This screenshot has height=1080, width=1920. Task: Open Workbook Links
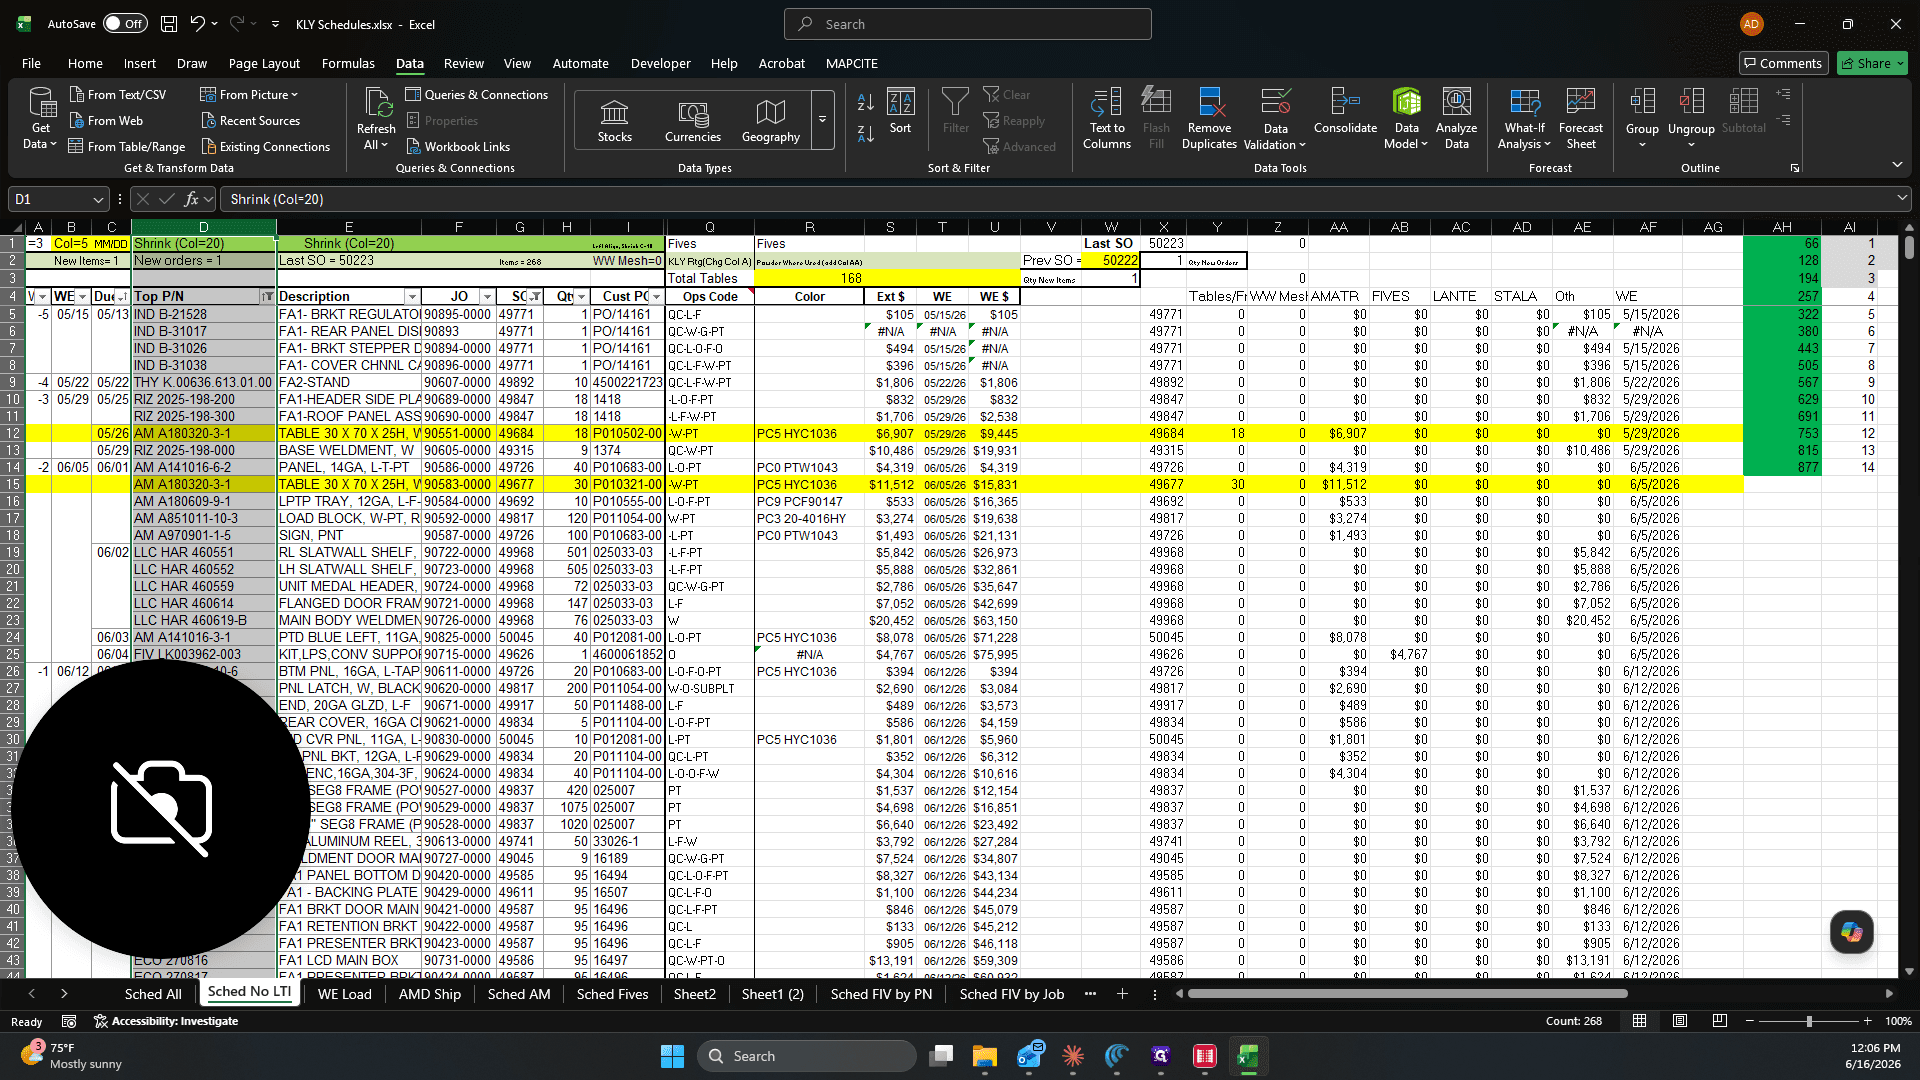tap(458, 146)
